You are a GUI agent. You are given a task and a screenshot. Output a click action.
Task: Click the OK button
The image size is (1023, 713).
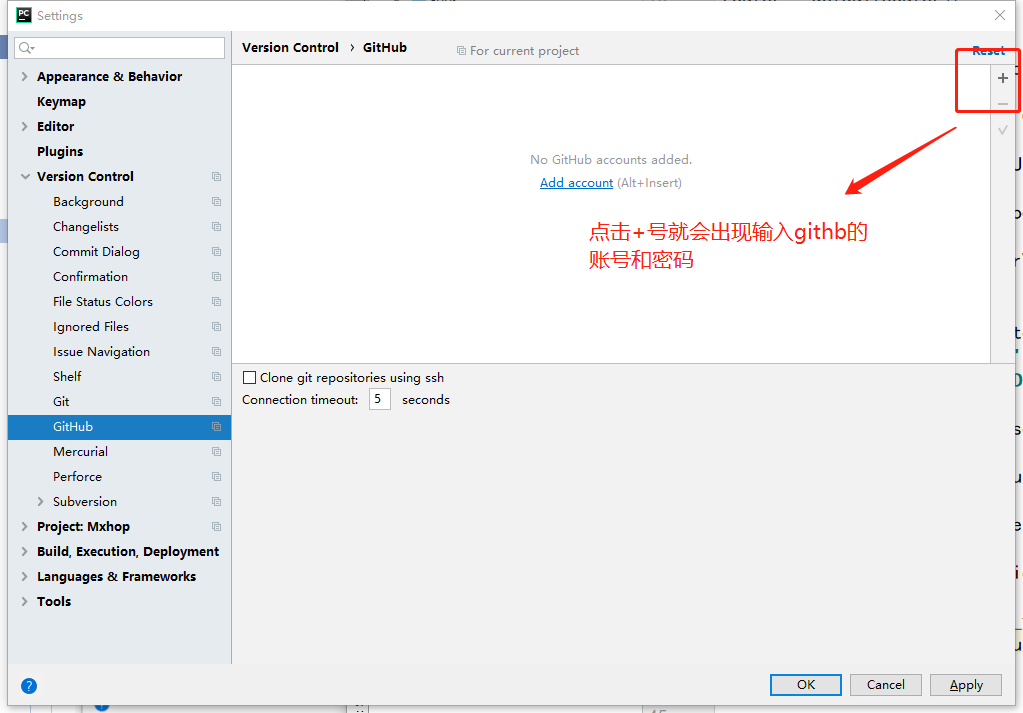[x=806, y=685]
